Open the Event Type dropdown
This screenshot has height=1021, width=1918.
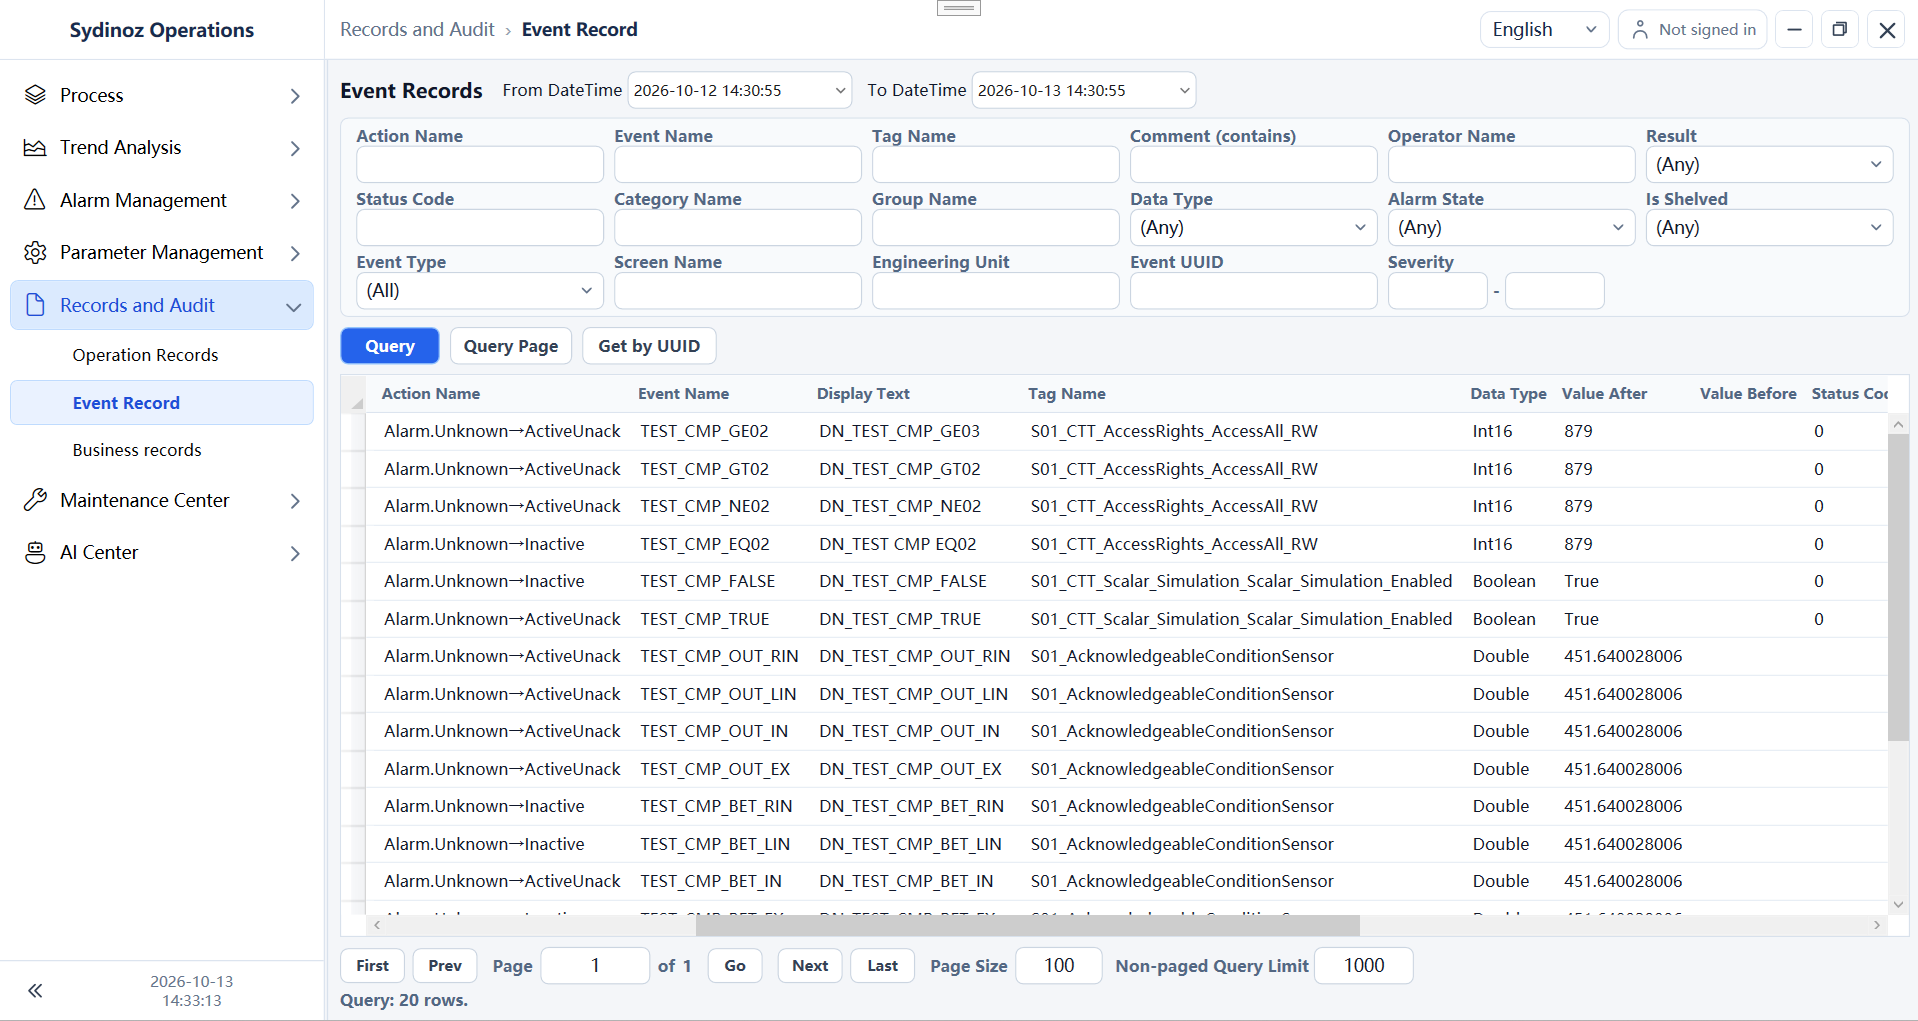coord(479,291)
